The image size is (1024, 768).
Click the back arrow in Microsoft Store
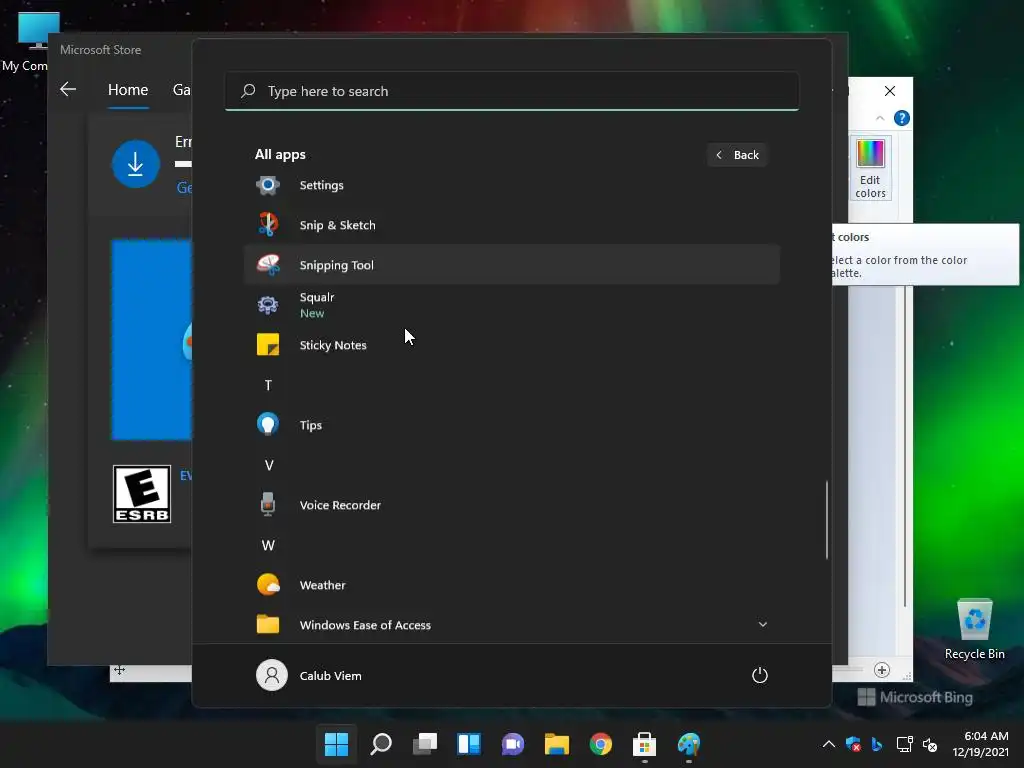68,89
